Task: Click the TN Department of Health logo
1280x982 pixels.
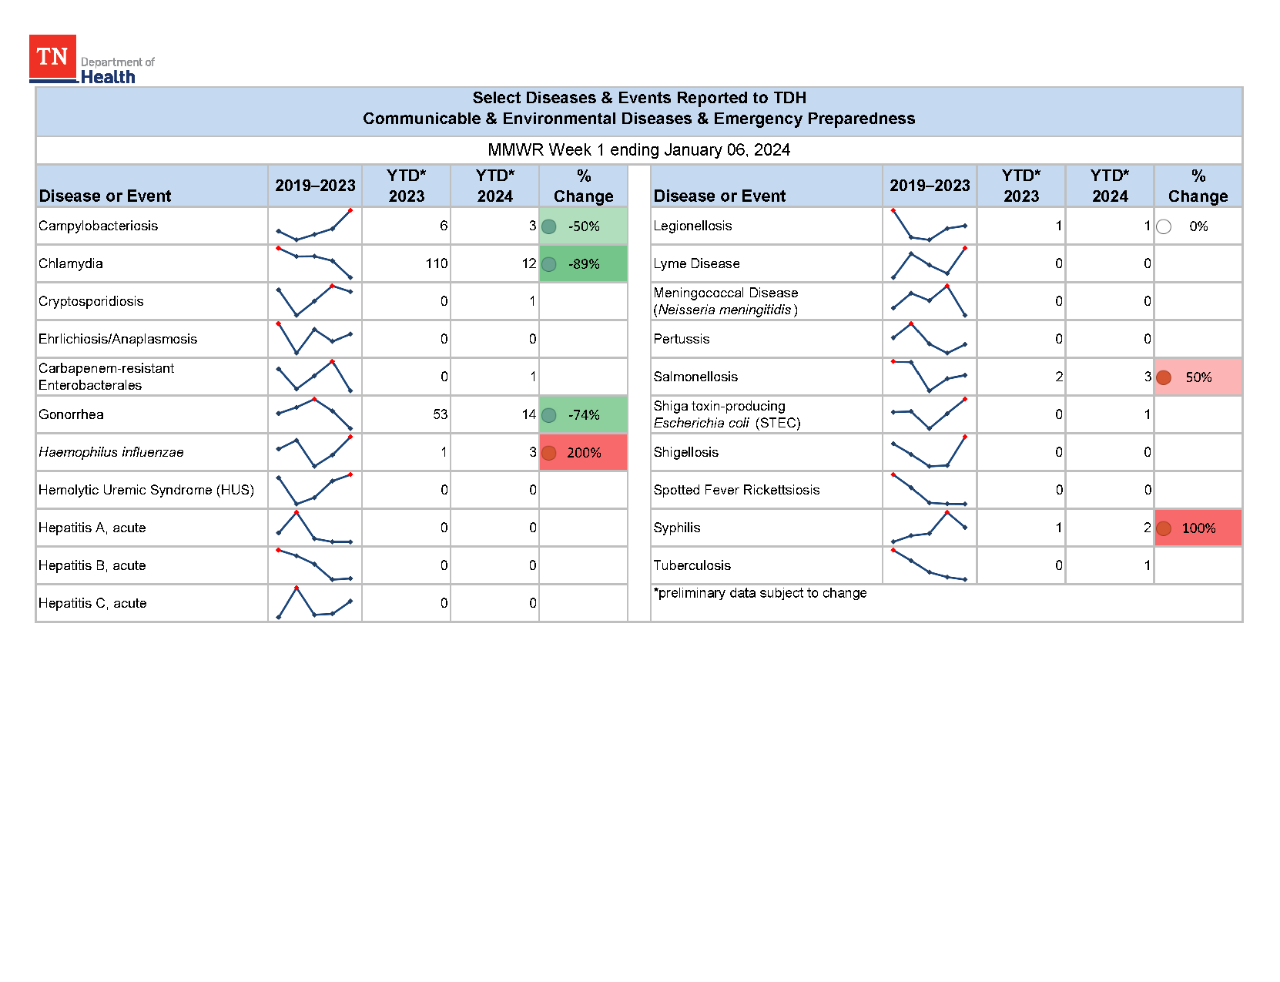Action: tap(92, 60)
